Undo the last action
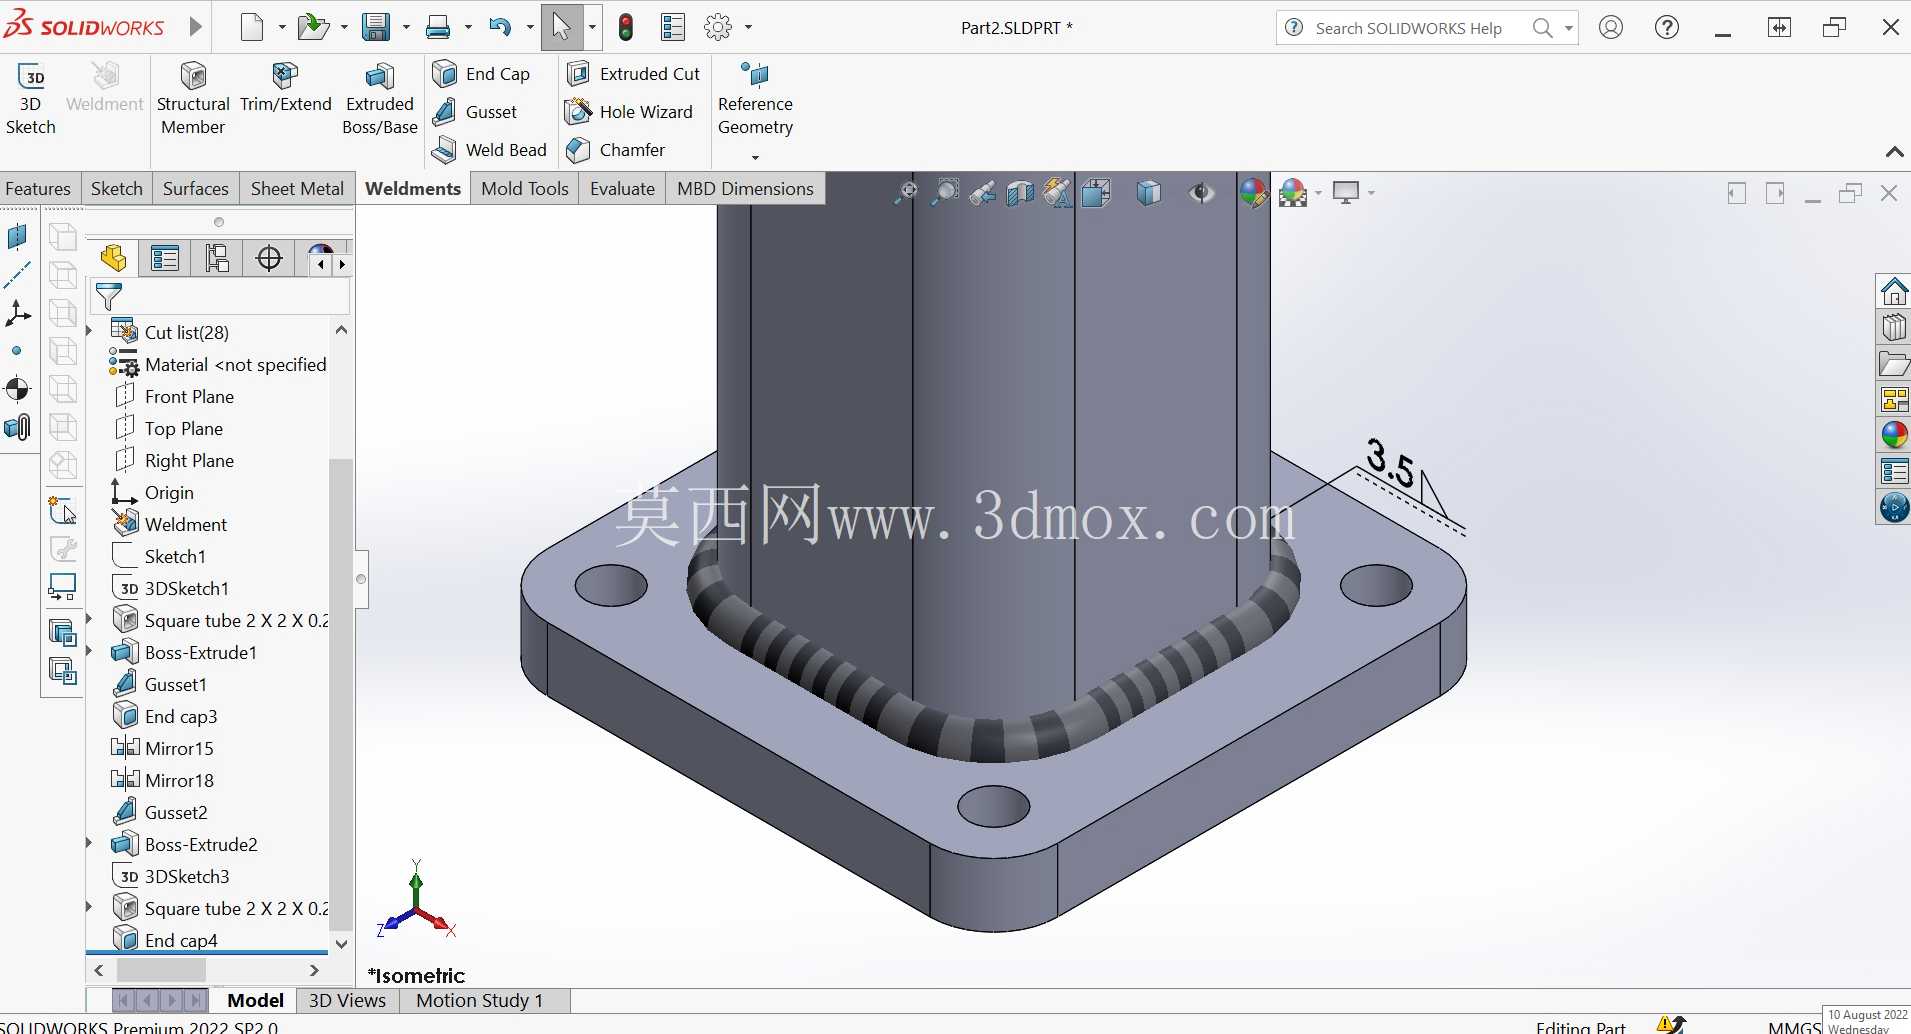The width and height of the screenshot is (1911, 1034). click(500, 27)
